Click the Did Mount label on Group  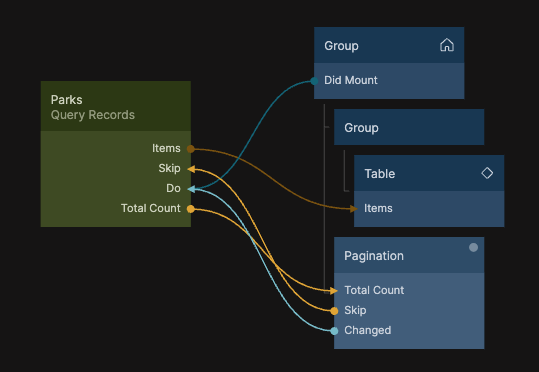click(x=351, y=80)
